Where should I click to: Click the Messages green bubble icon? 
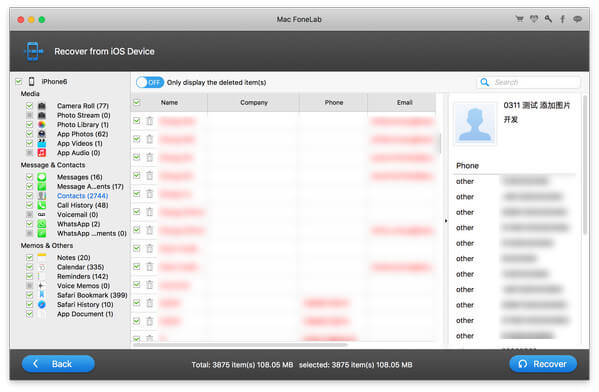(x=42, y=177)
